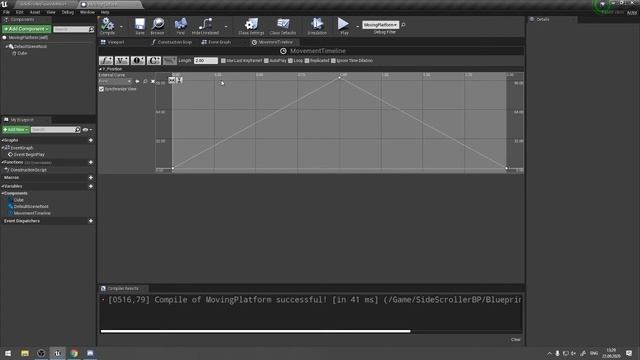Collapse the Functions section
640x360 pixels.
tap(3, 162)
